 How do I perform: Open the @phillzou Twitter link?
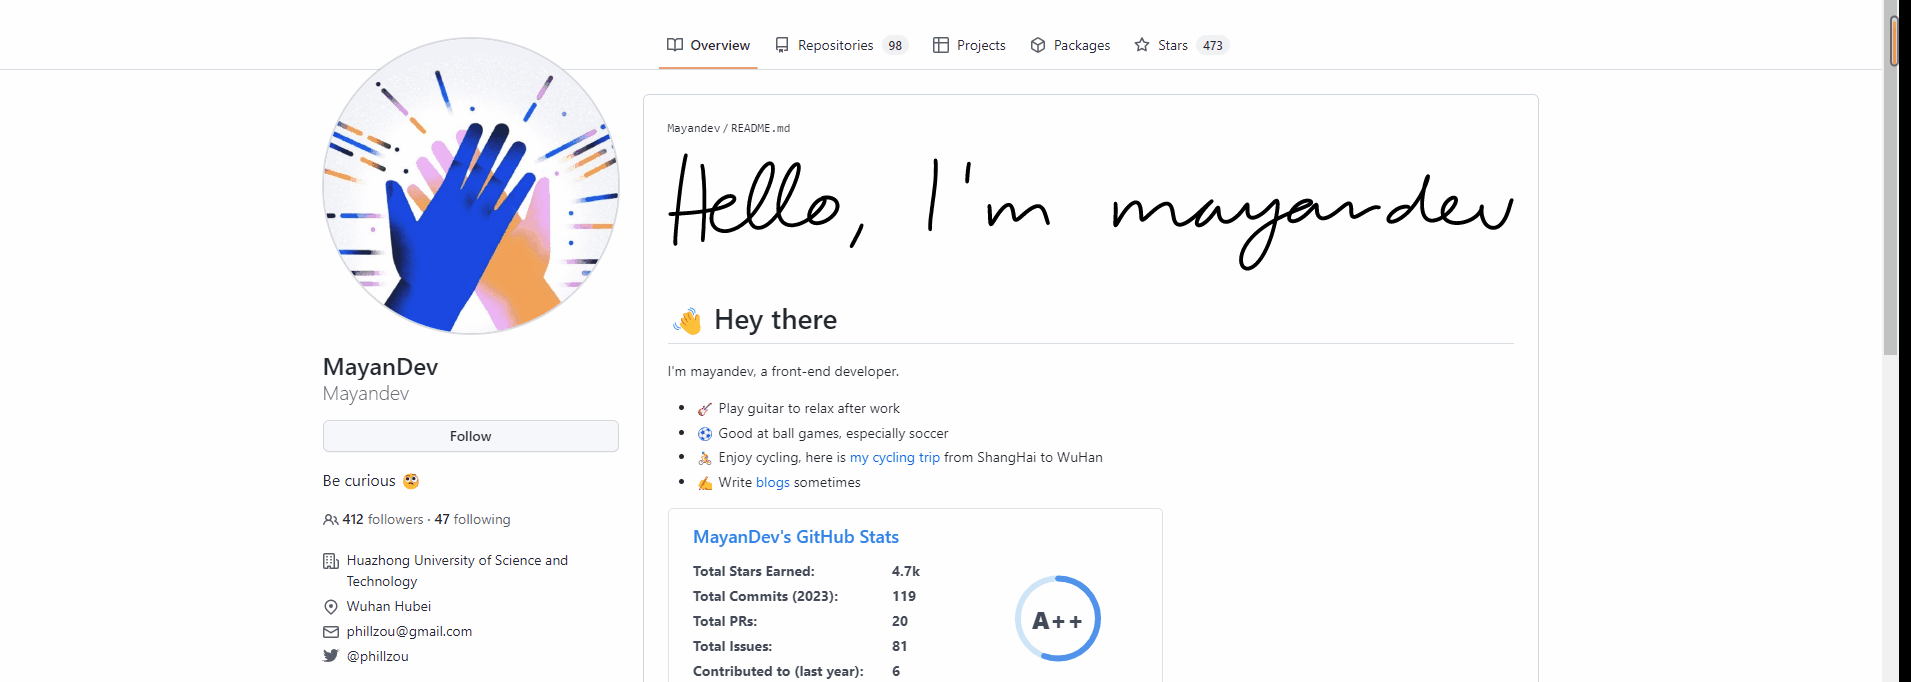378,656
